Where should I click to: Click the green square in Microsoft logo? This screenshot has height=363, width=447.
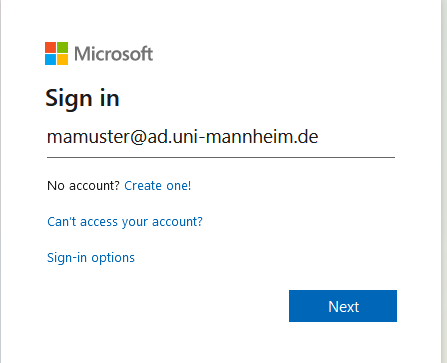(62, 47)
